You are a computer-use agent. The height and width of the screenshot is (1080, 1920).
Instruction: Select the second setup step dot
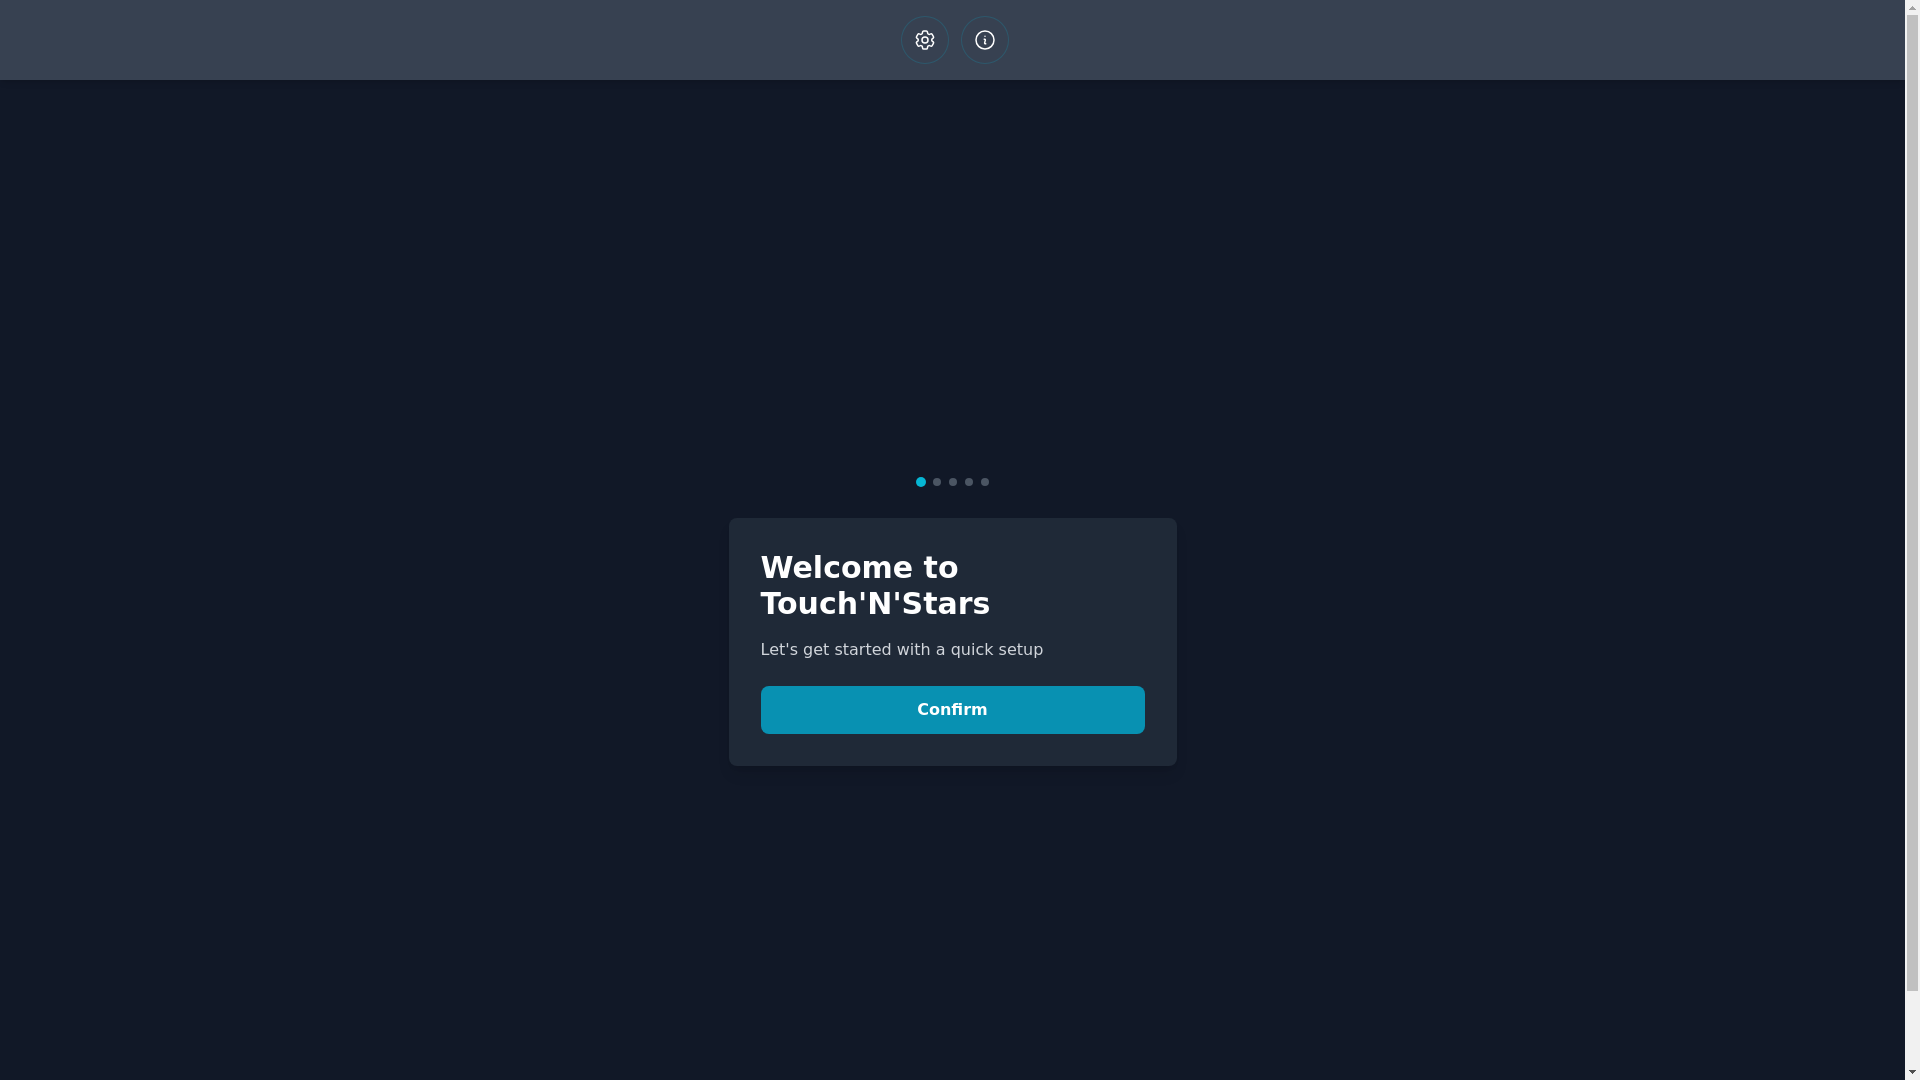937,482
